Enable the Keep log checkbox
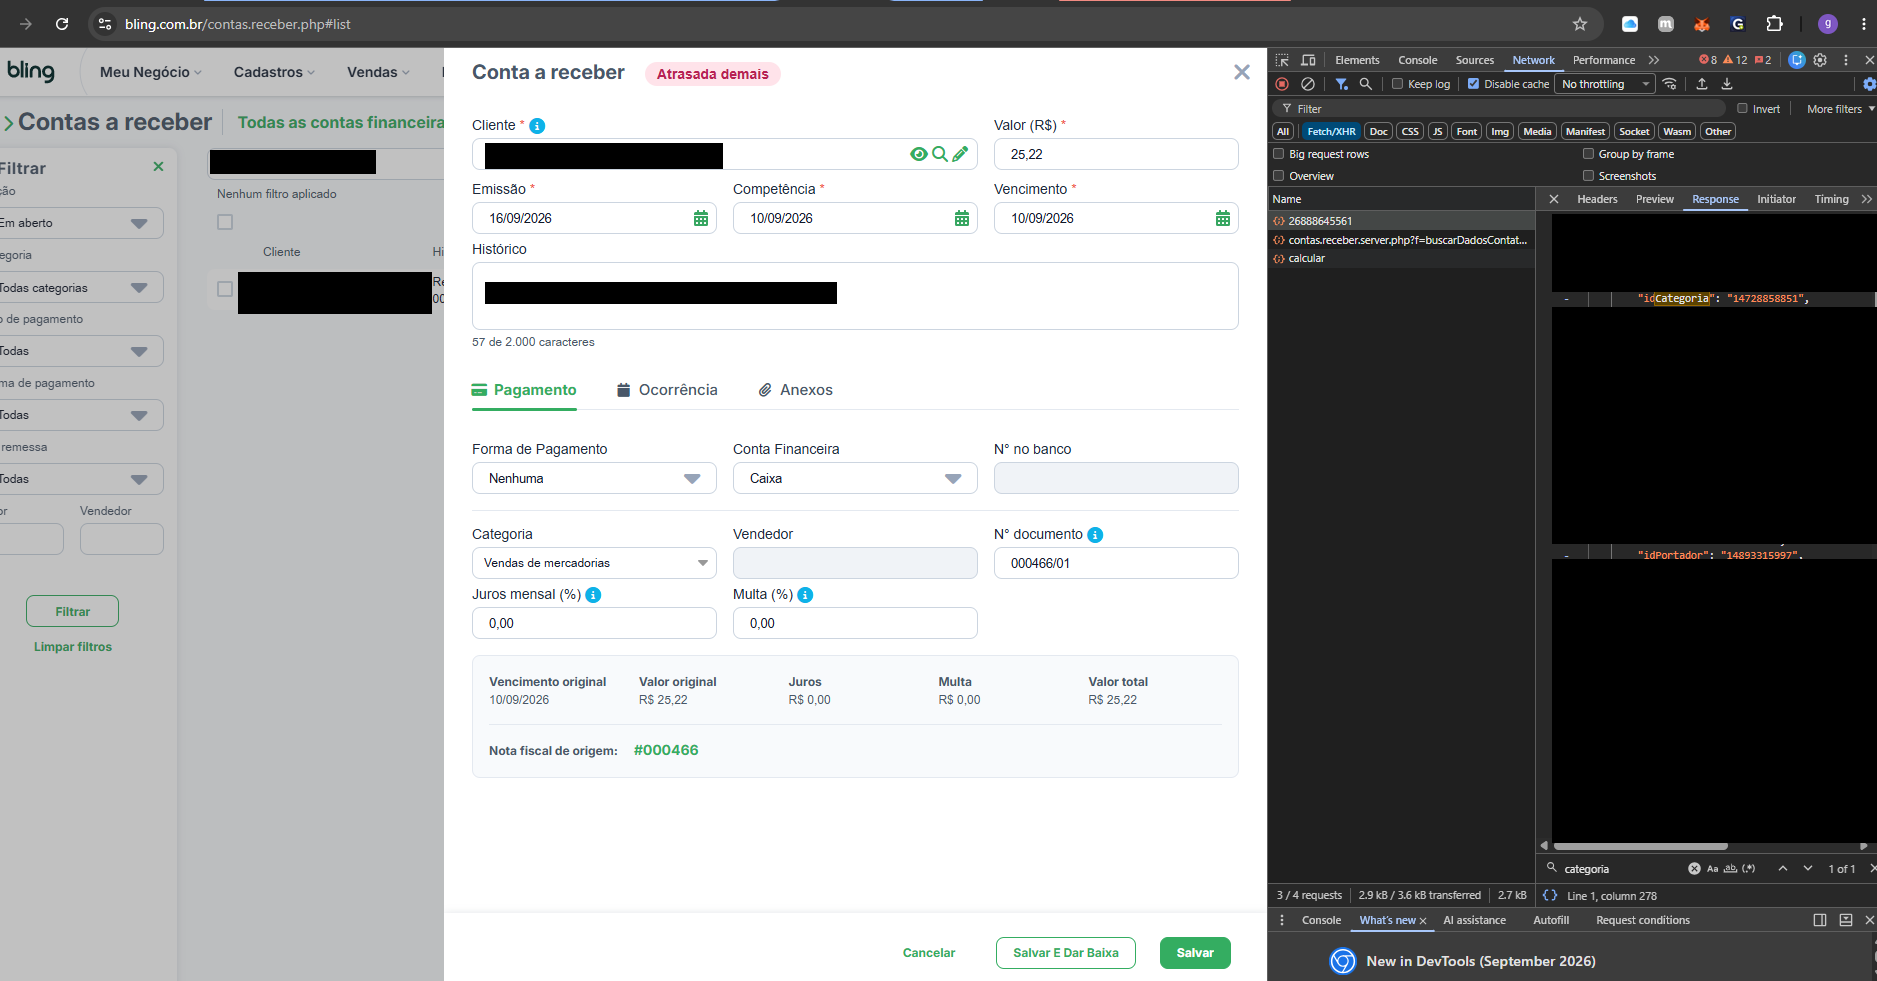This screenshot has width=1877, height=981. pyautogui.click(x=1398, y=84)
